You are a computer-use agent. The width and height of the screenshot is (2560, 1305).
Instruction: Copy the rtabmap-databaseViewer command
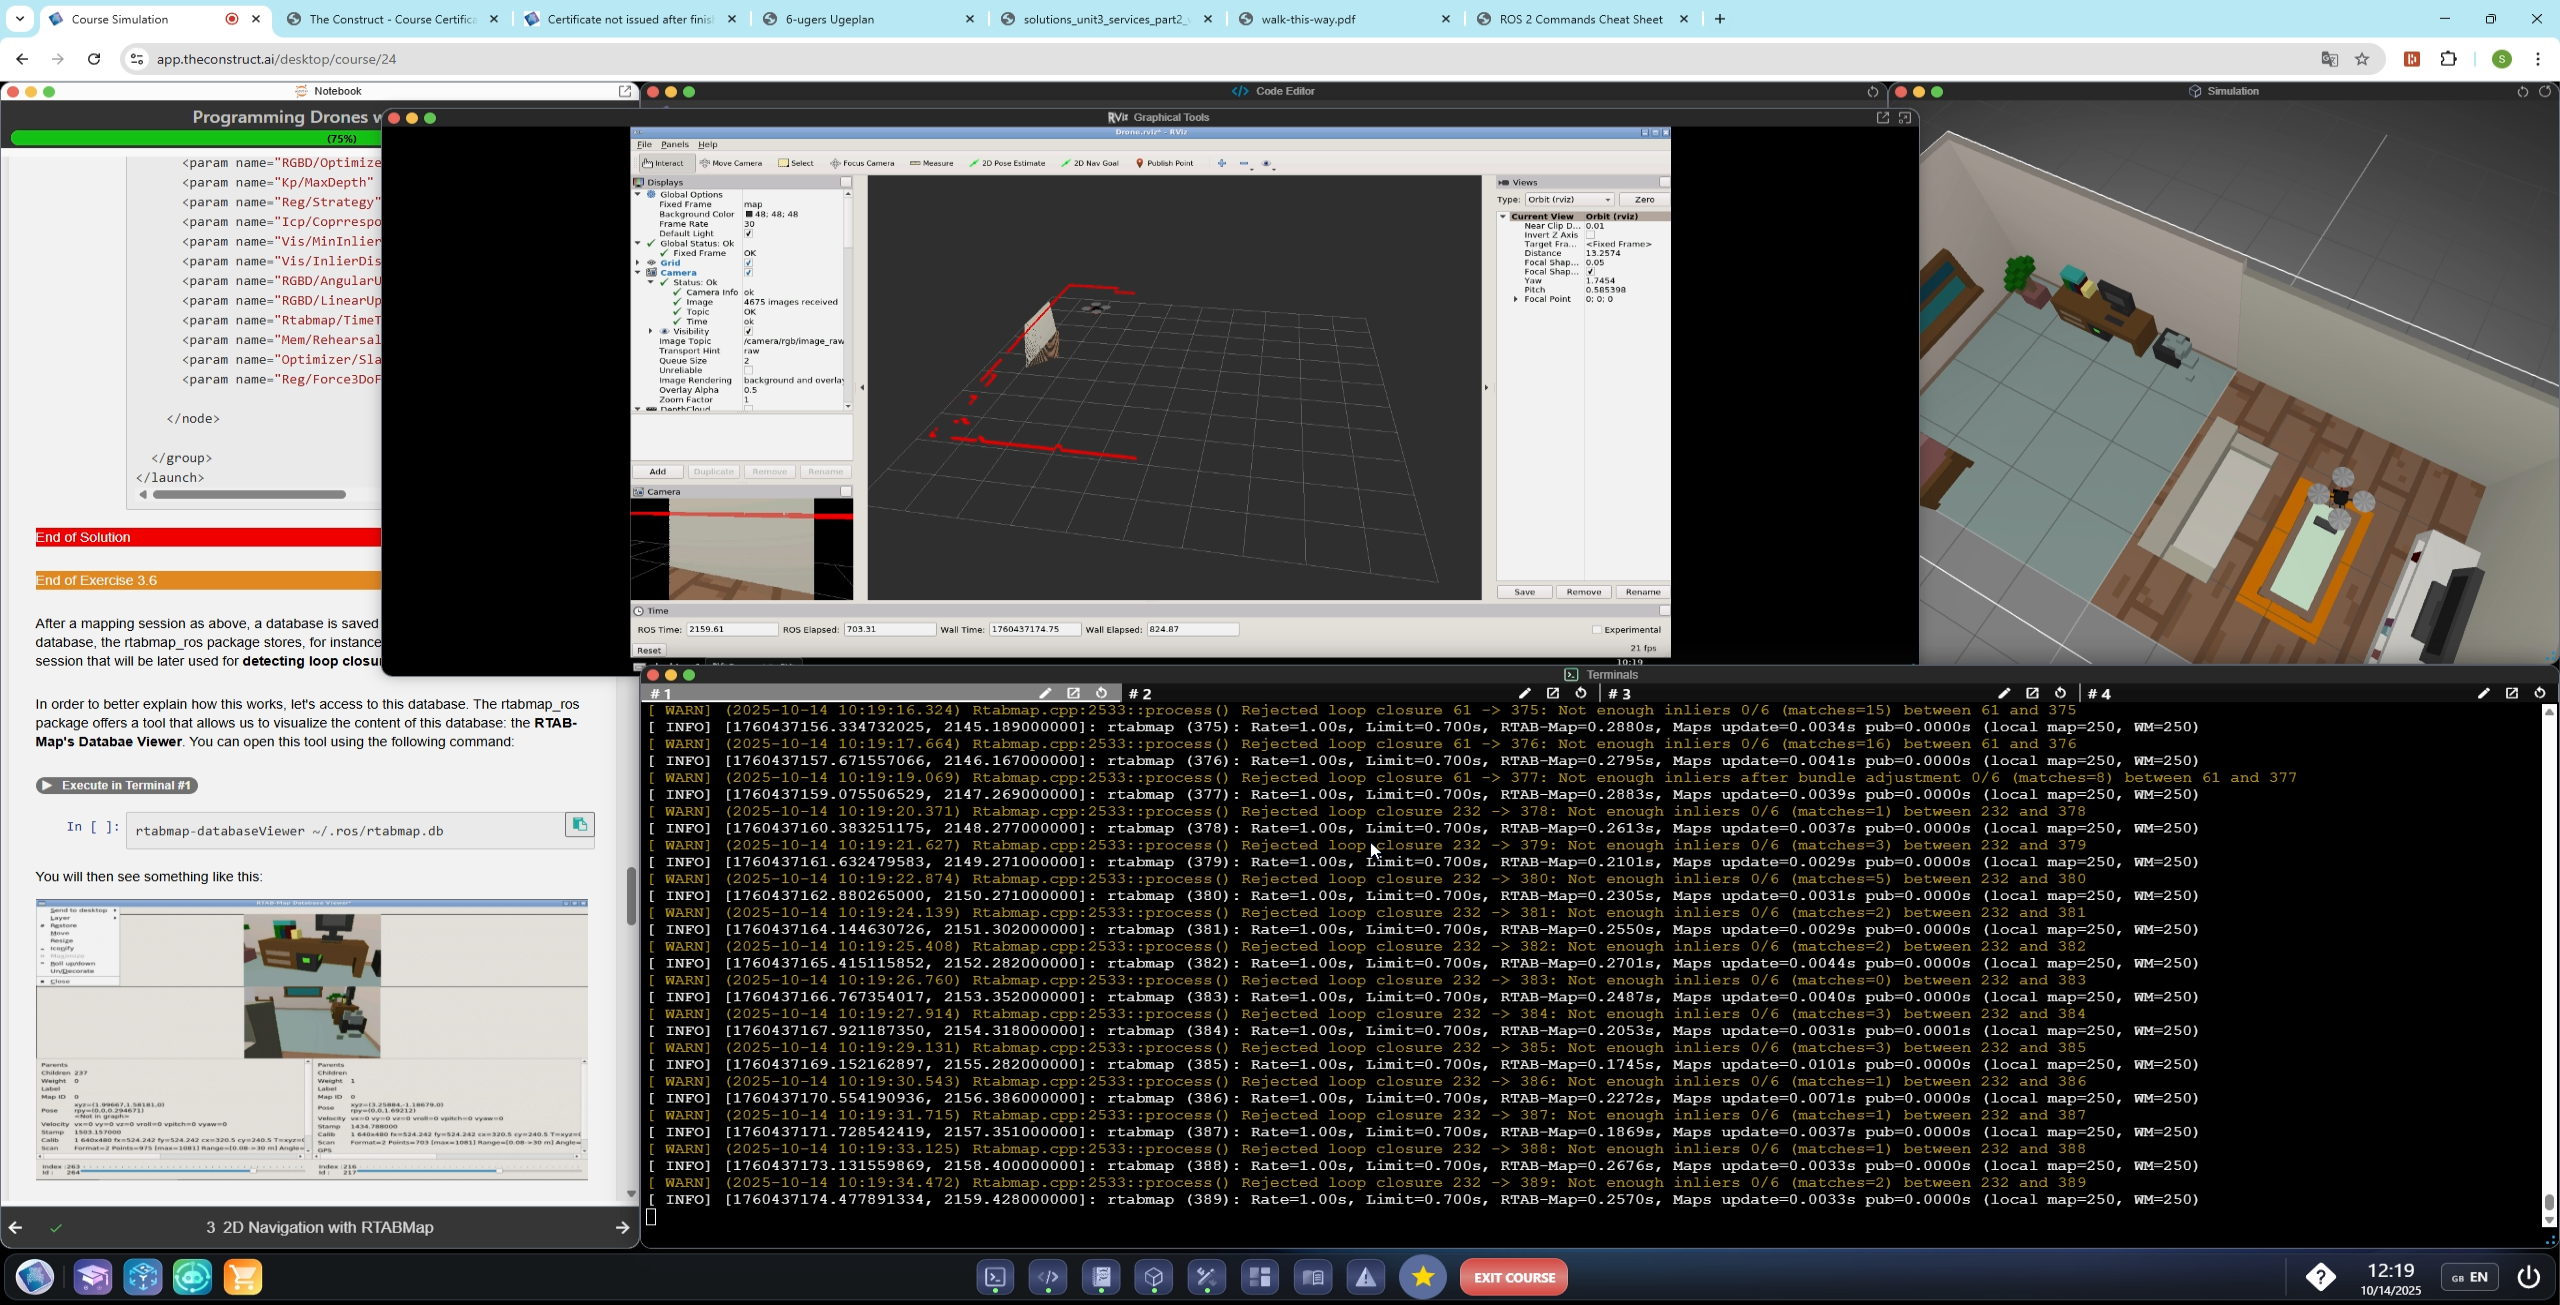point(579,825)
